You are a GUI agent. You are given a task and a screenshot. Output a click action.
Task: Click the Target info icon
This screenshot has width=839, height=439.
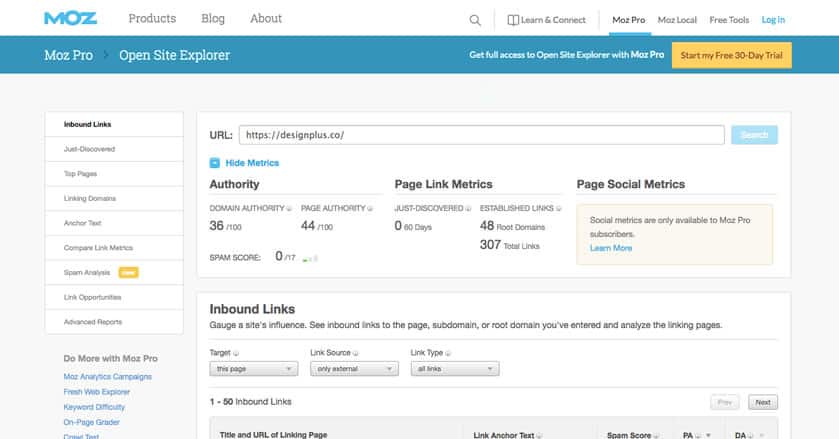236,353
